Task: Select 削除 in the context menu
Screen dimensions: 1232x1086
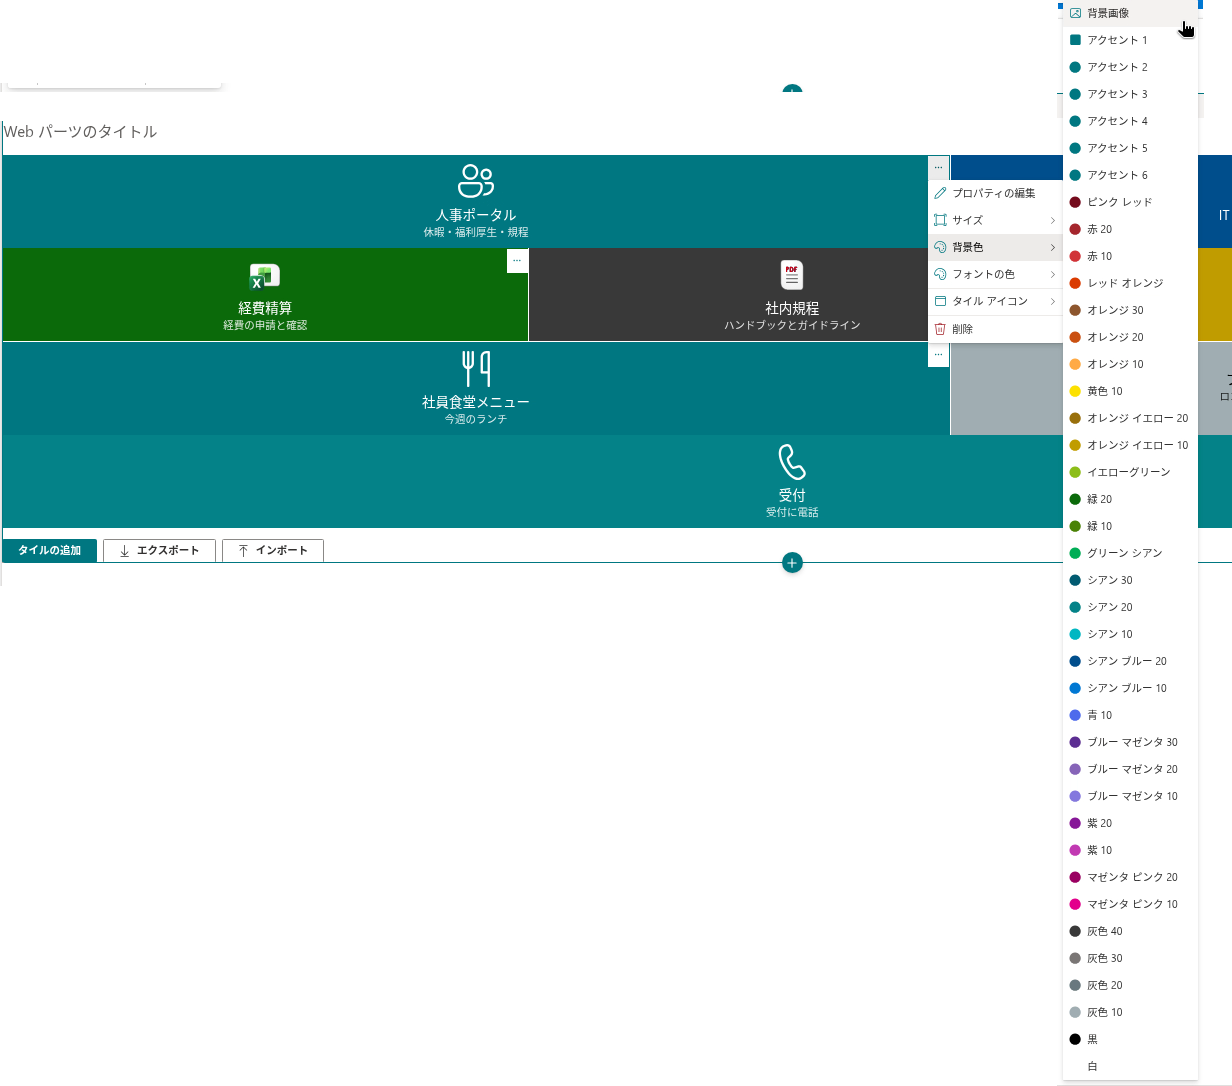Action: point(995,329)
